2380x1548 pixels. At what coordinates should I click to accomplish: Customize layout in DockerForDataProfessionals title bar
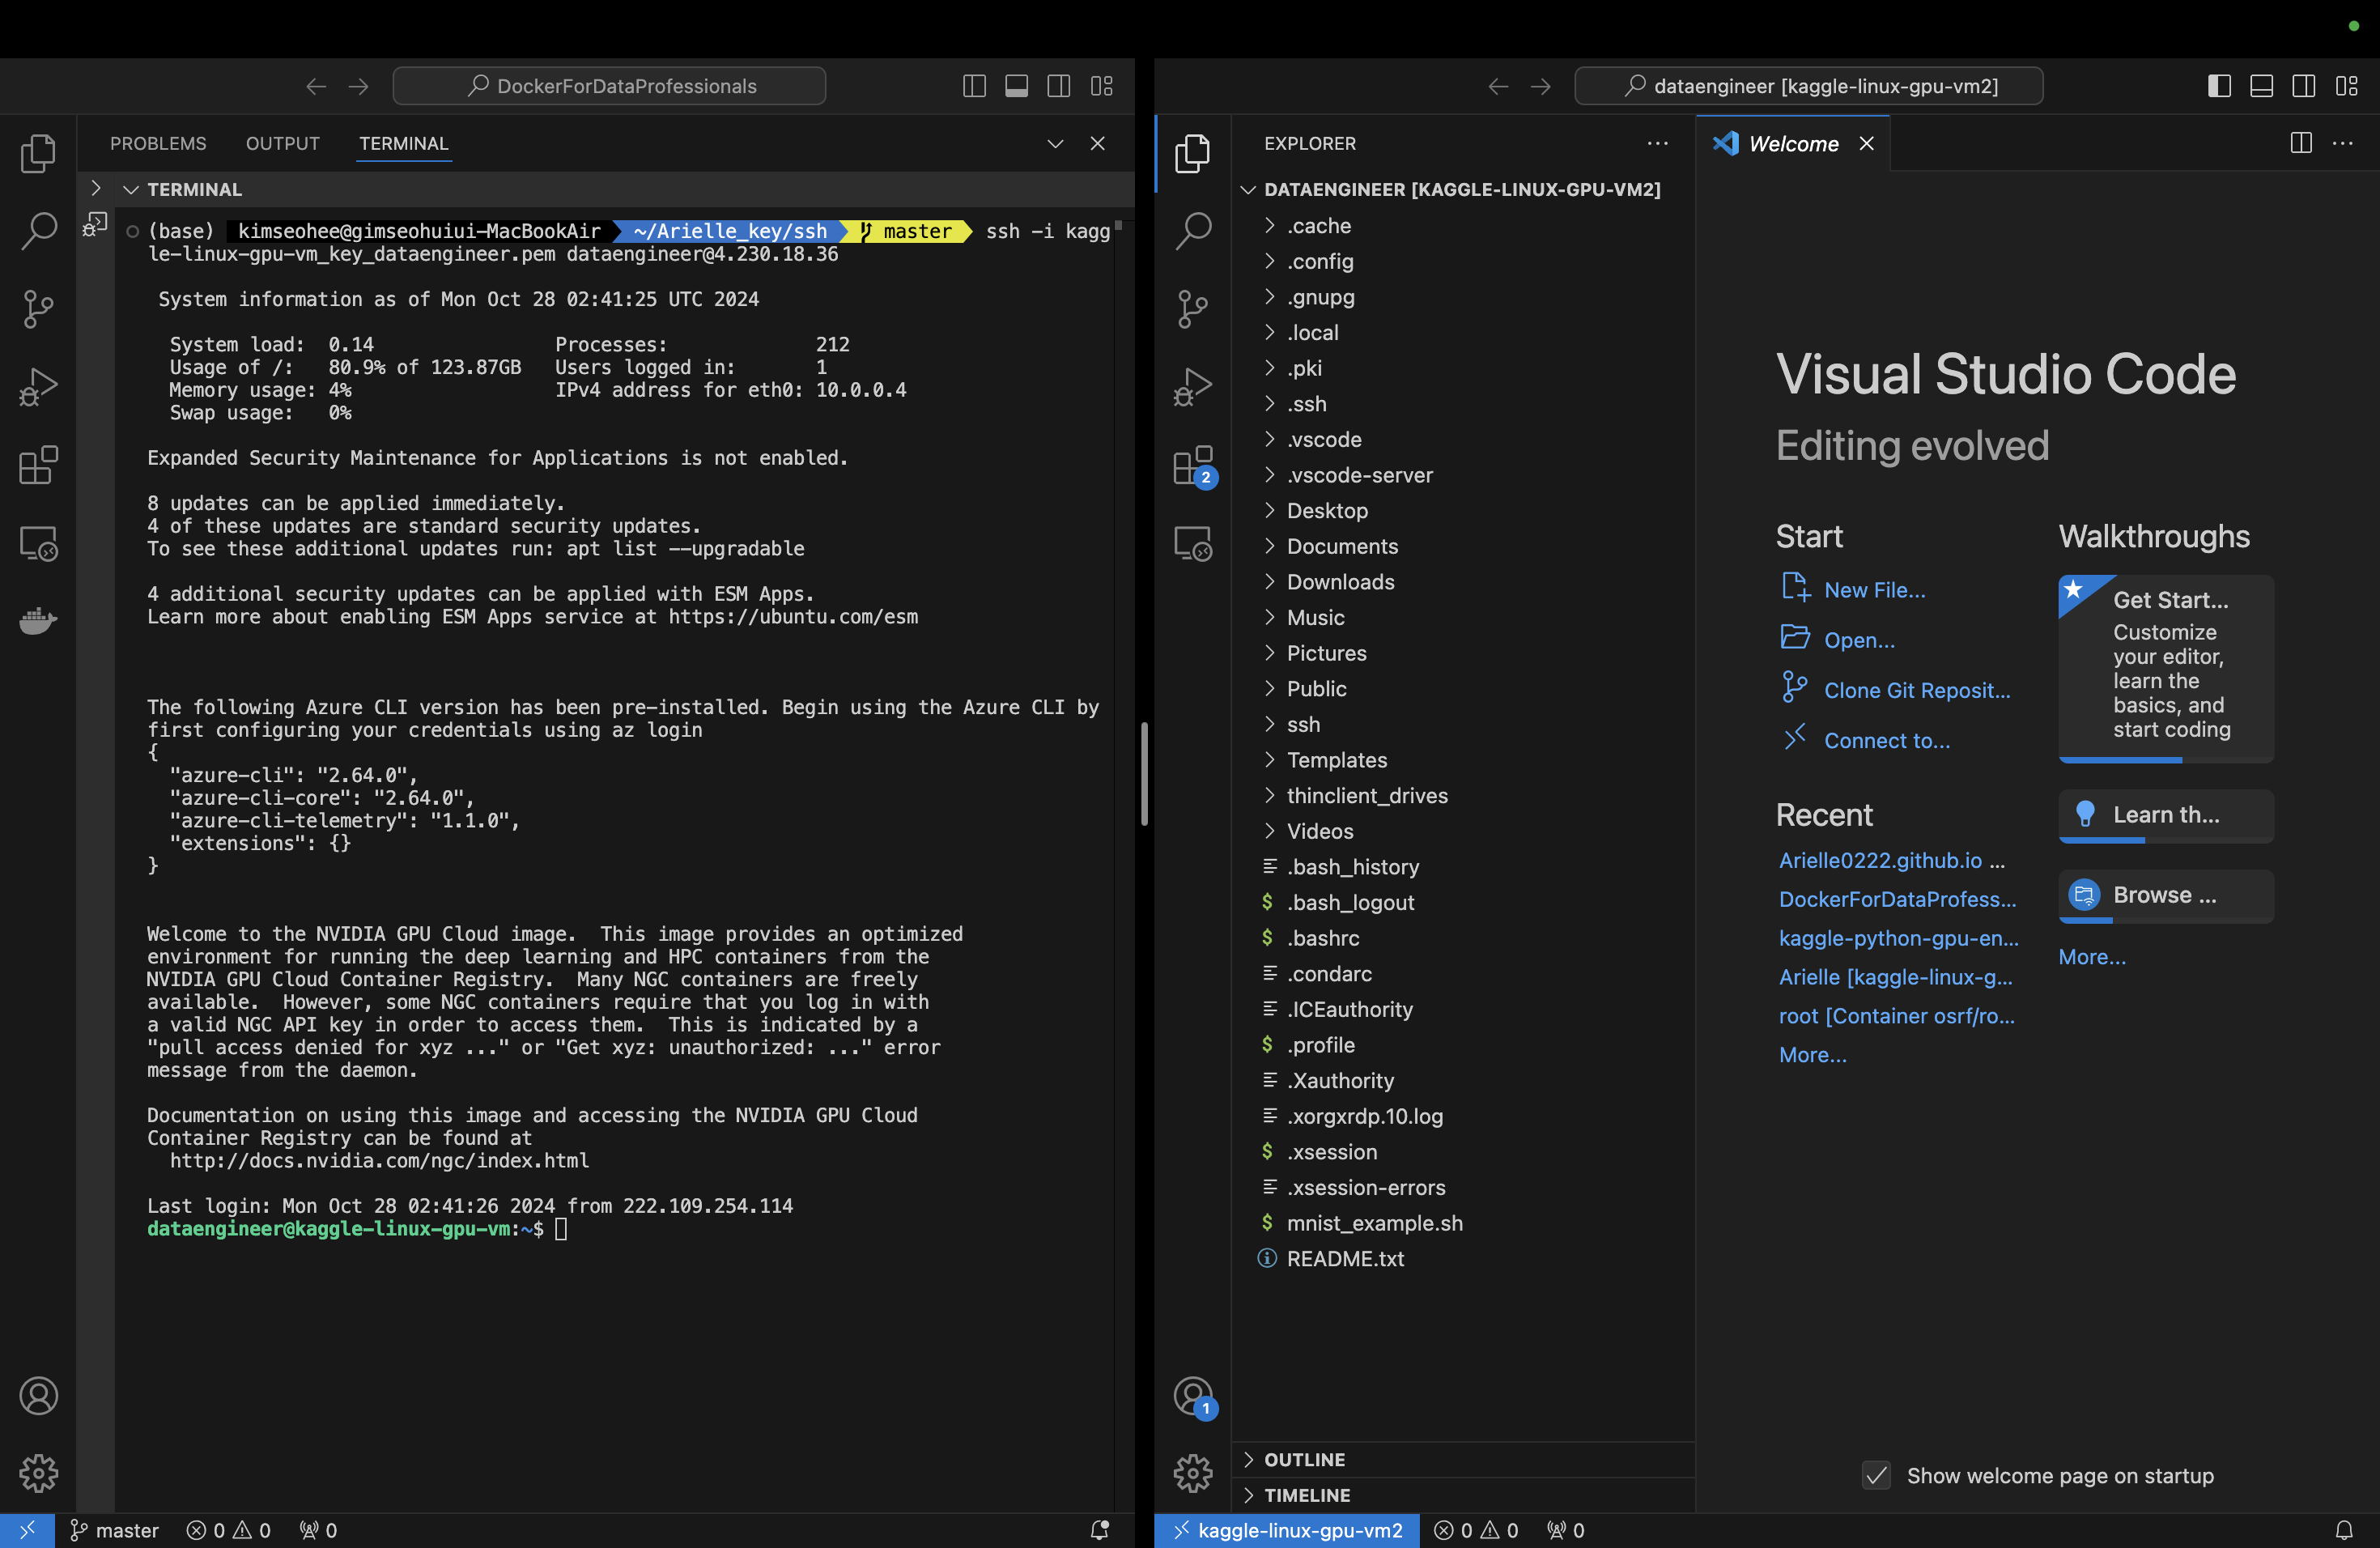(1102, 86)
